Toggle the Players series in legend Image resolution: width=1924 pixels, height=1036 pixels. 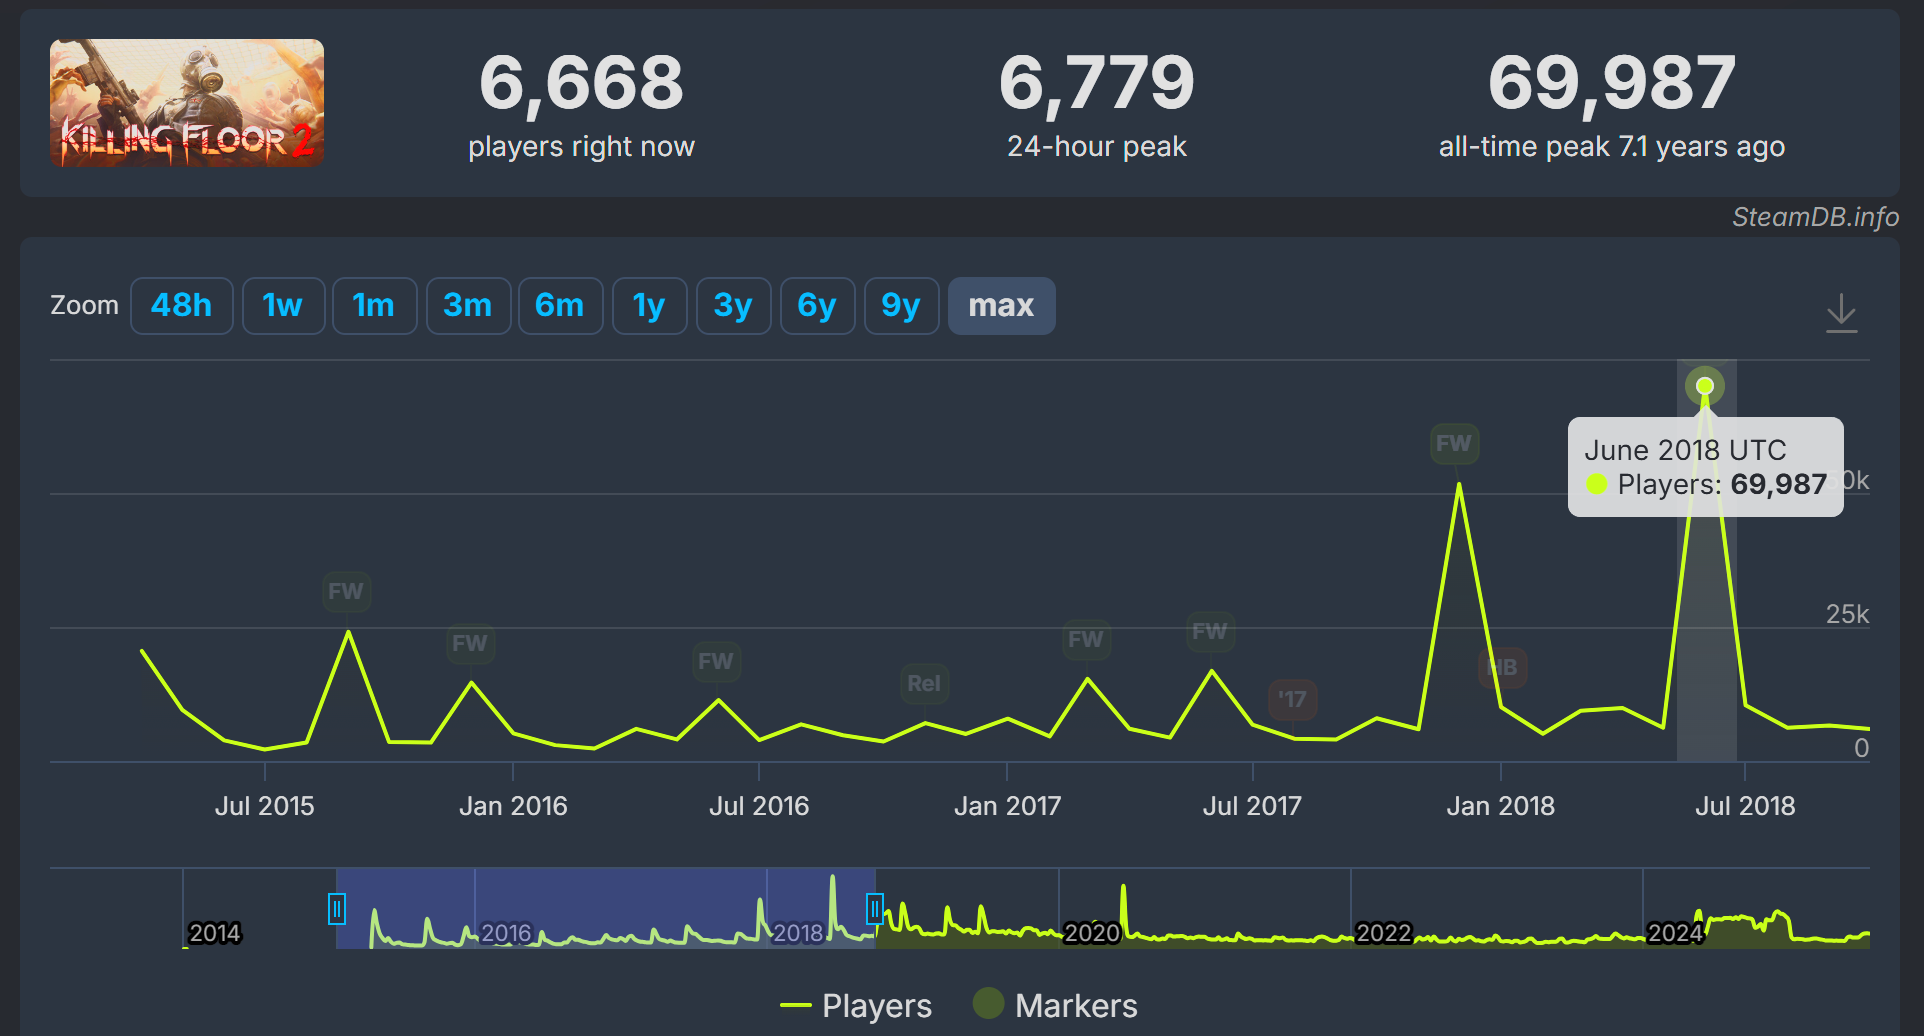coord(856,1005)
